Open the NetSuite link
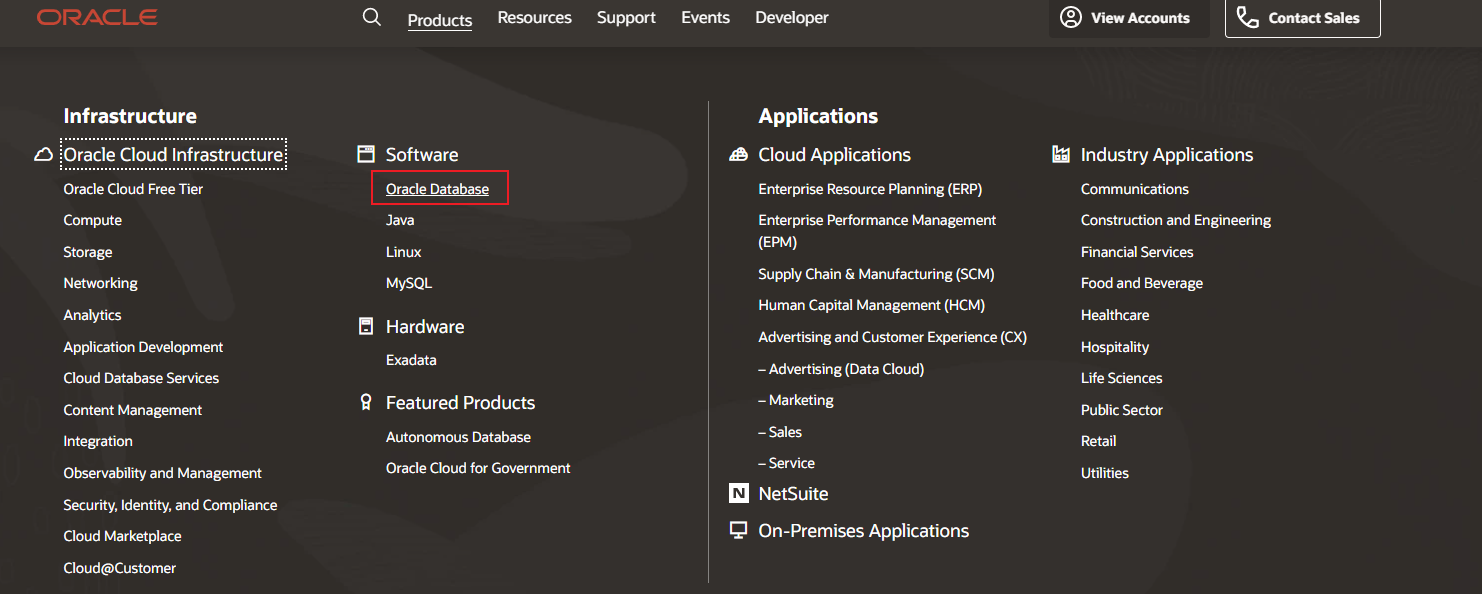1482x594 pixels. pos(794,494)
